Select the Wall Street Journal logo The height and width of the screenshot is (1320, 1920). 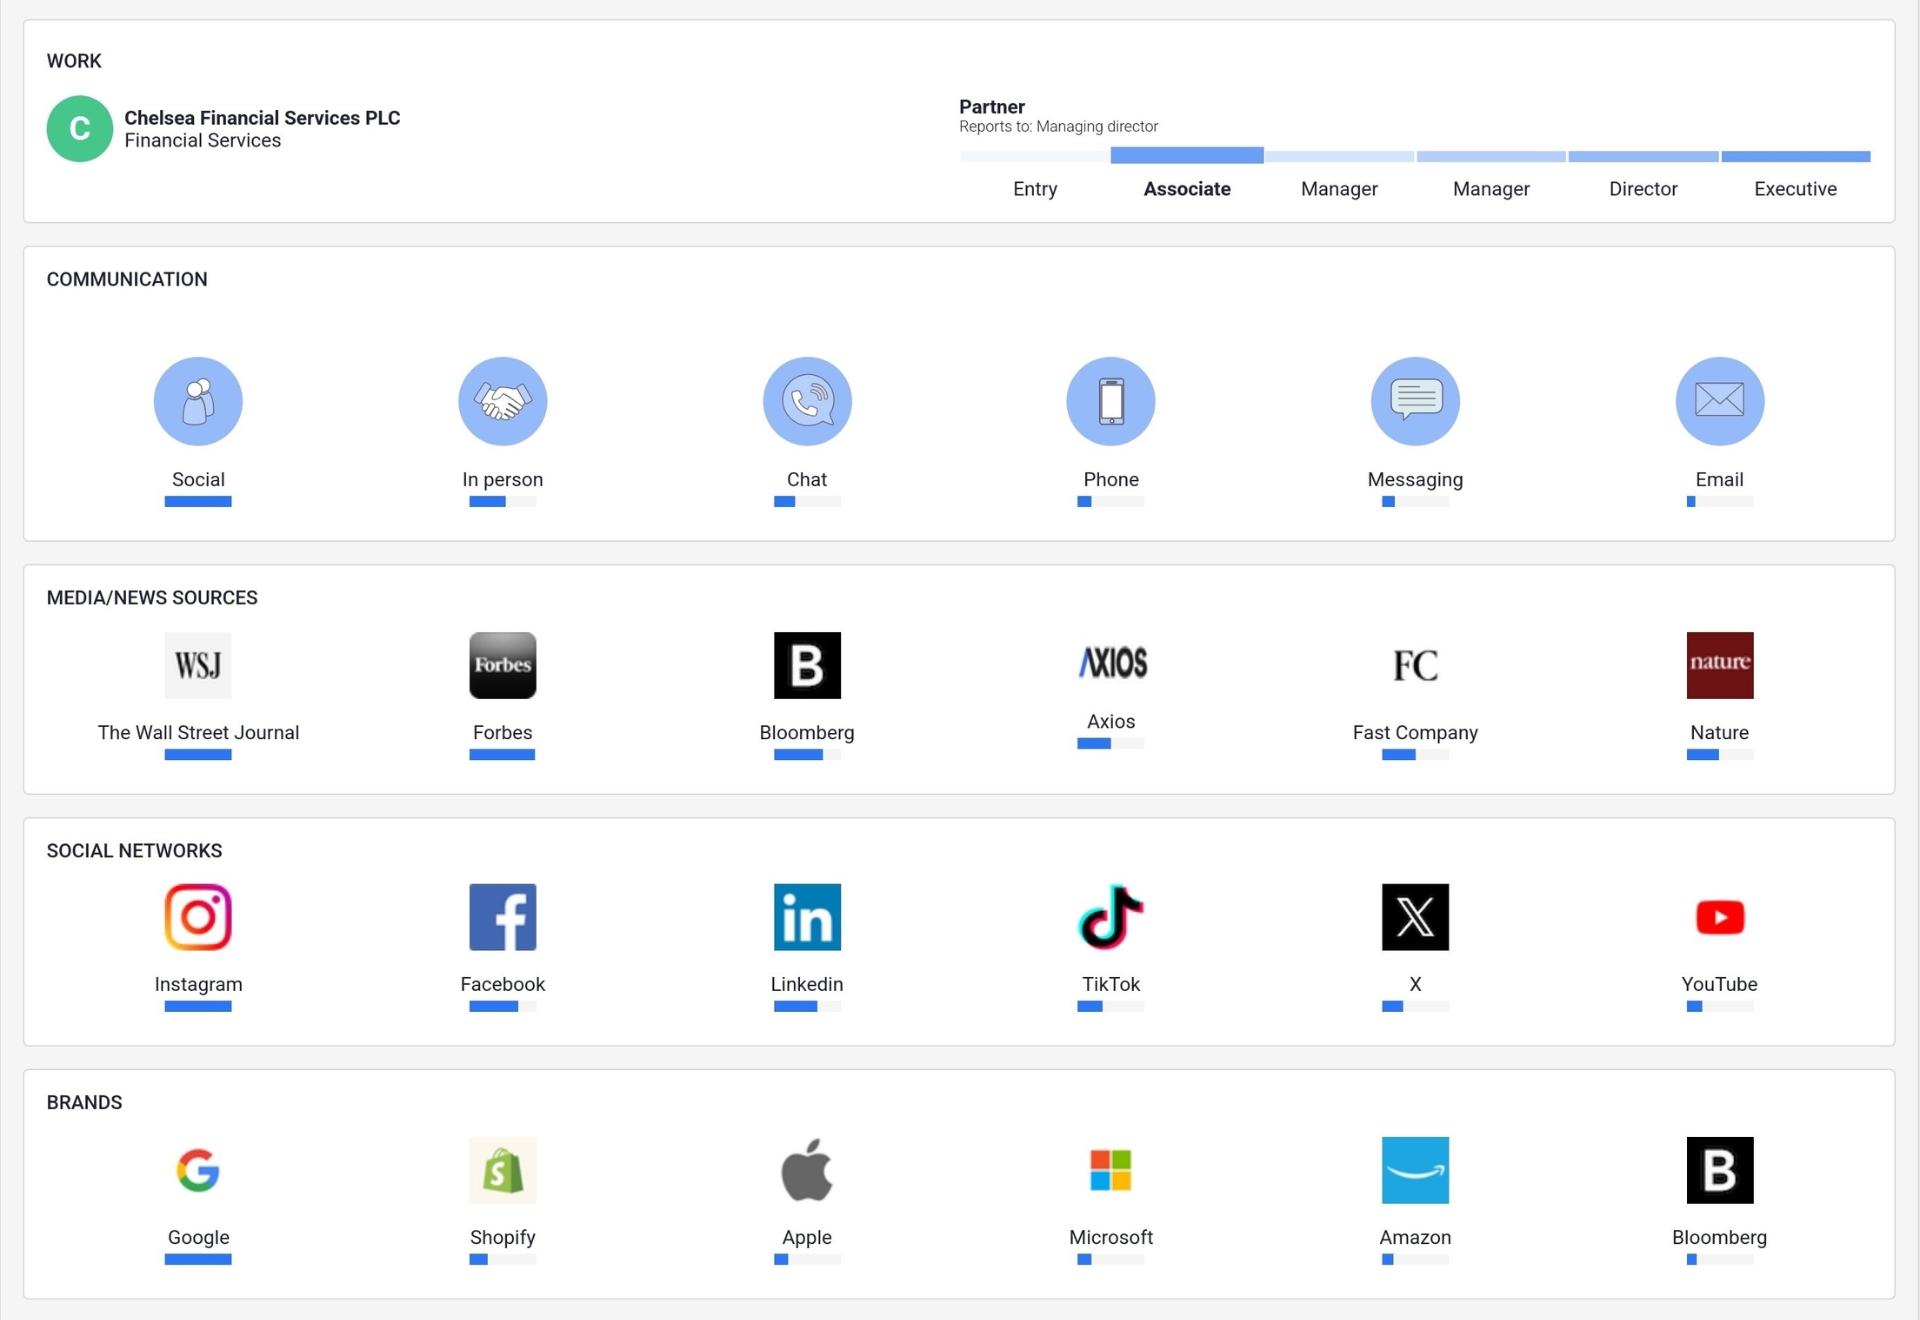(197, 665)
